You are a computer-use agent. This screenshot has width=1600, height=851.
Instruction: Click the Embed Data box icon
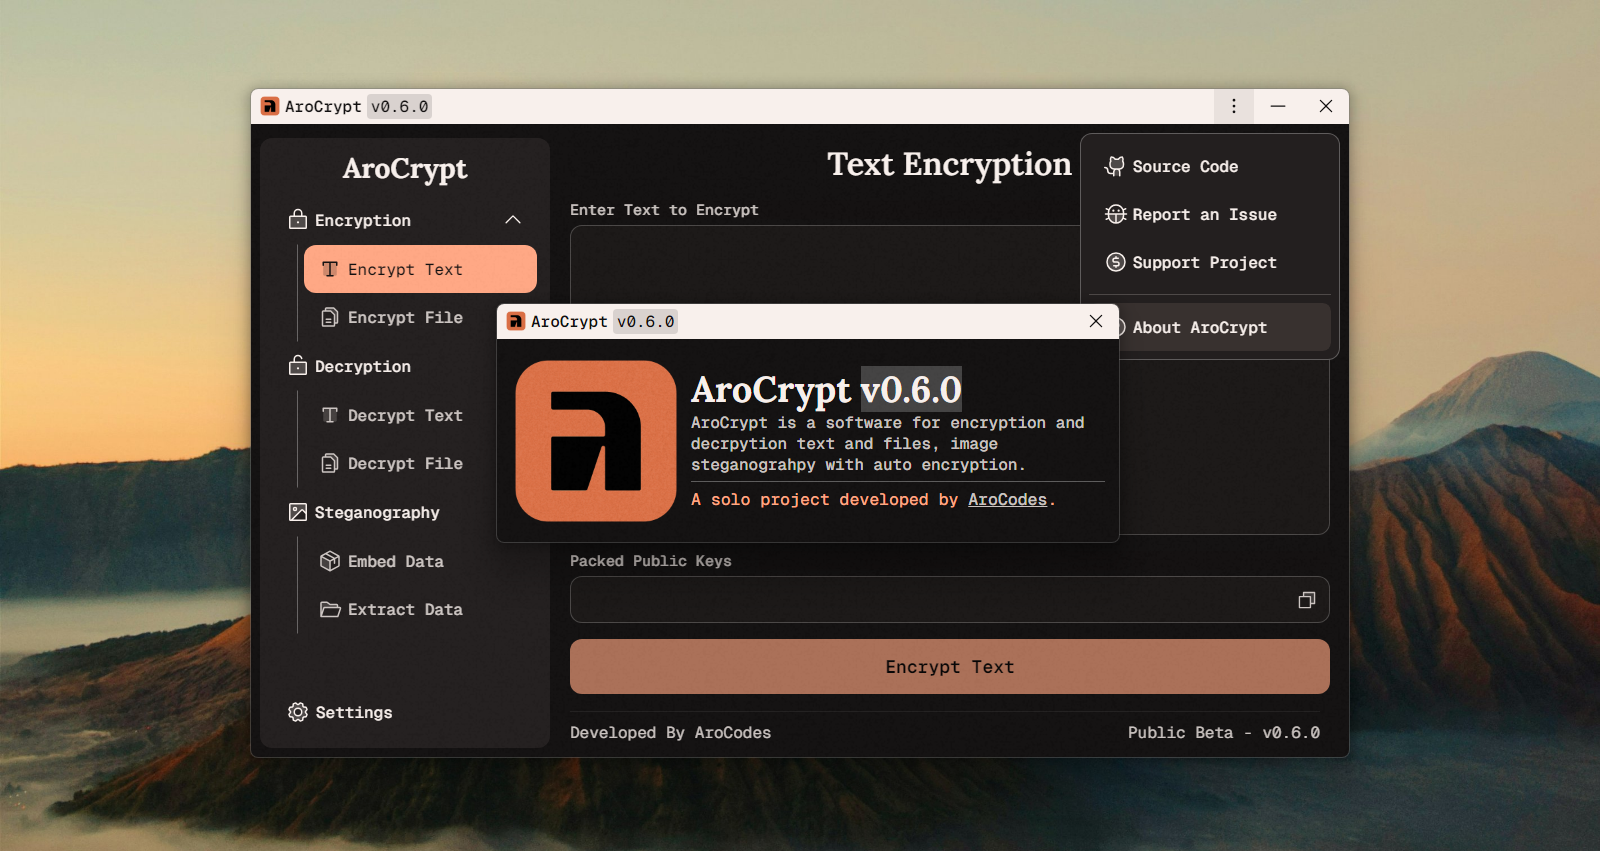(330, 561)
